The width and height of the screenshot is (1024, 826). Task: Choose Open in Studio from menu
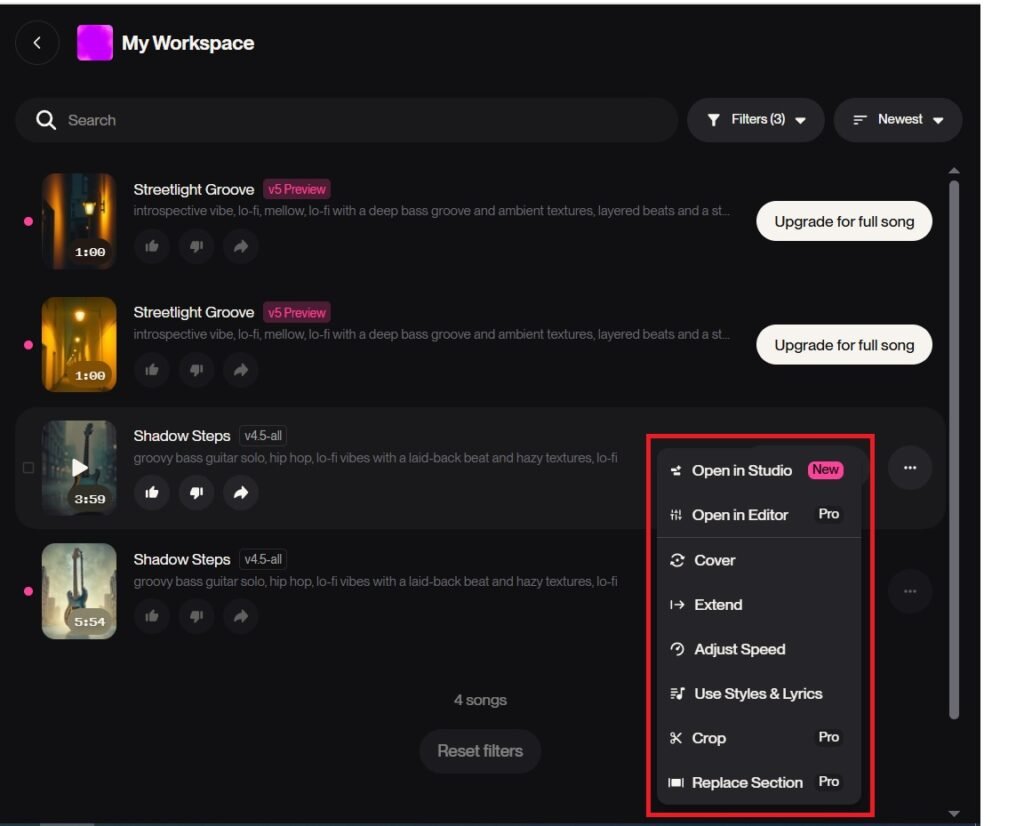click(x=741, y=471)
